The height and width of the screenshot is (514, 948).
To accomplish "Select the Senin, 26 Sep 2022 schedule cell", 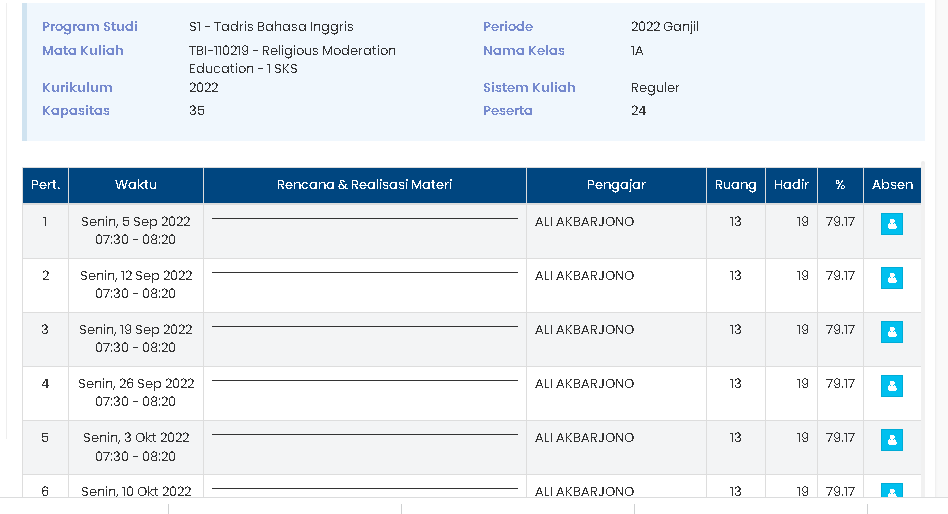I will point(136,393).
